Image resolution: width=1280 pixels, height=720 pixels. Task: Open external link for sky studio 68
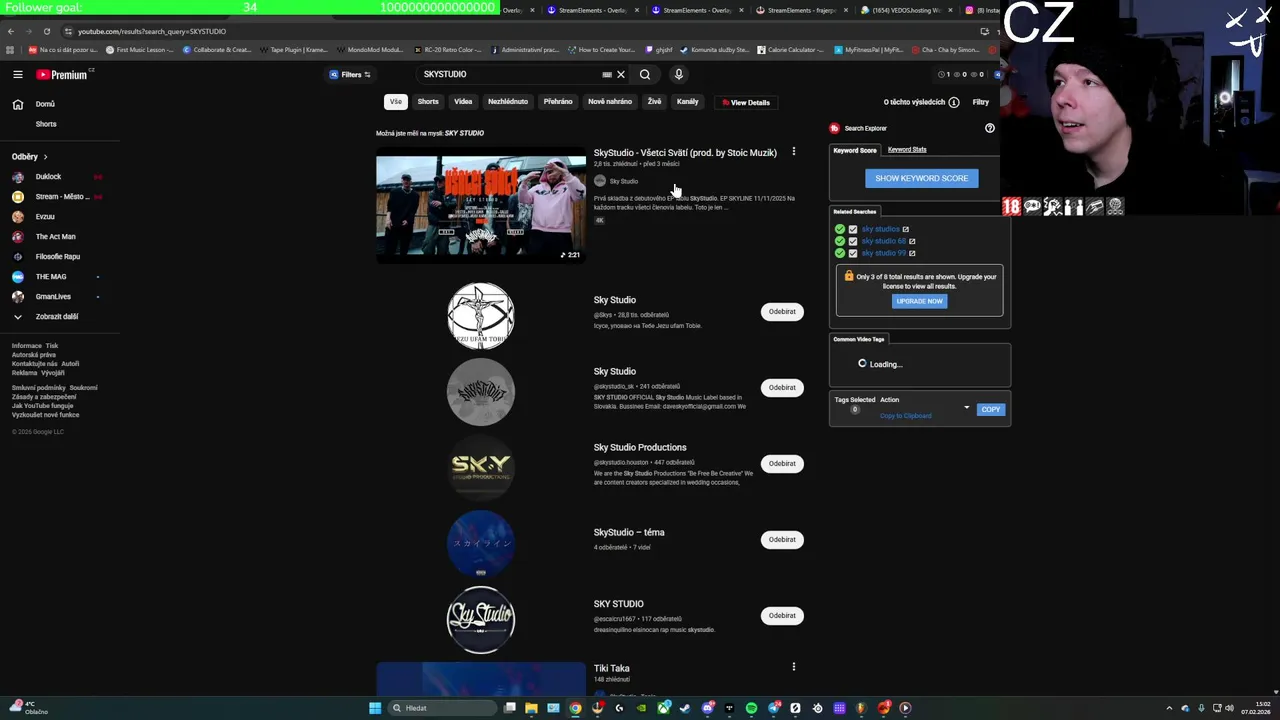tap(912, 241)
